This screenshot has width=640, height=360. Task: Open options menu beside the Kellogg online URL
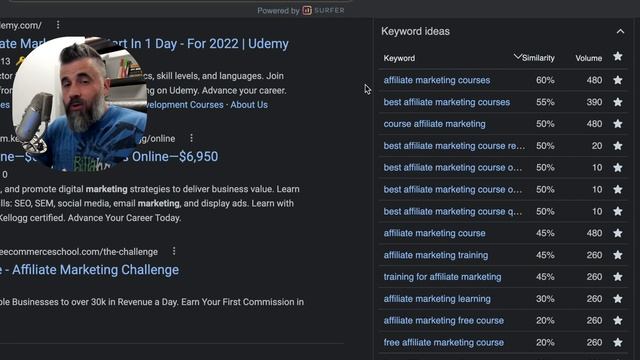(x=191, y=138)
